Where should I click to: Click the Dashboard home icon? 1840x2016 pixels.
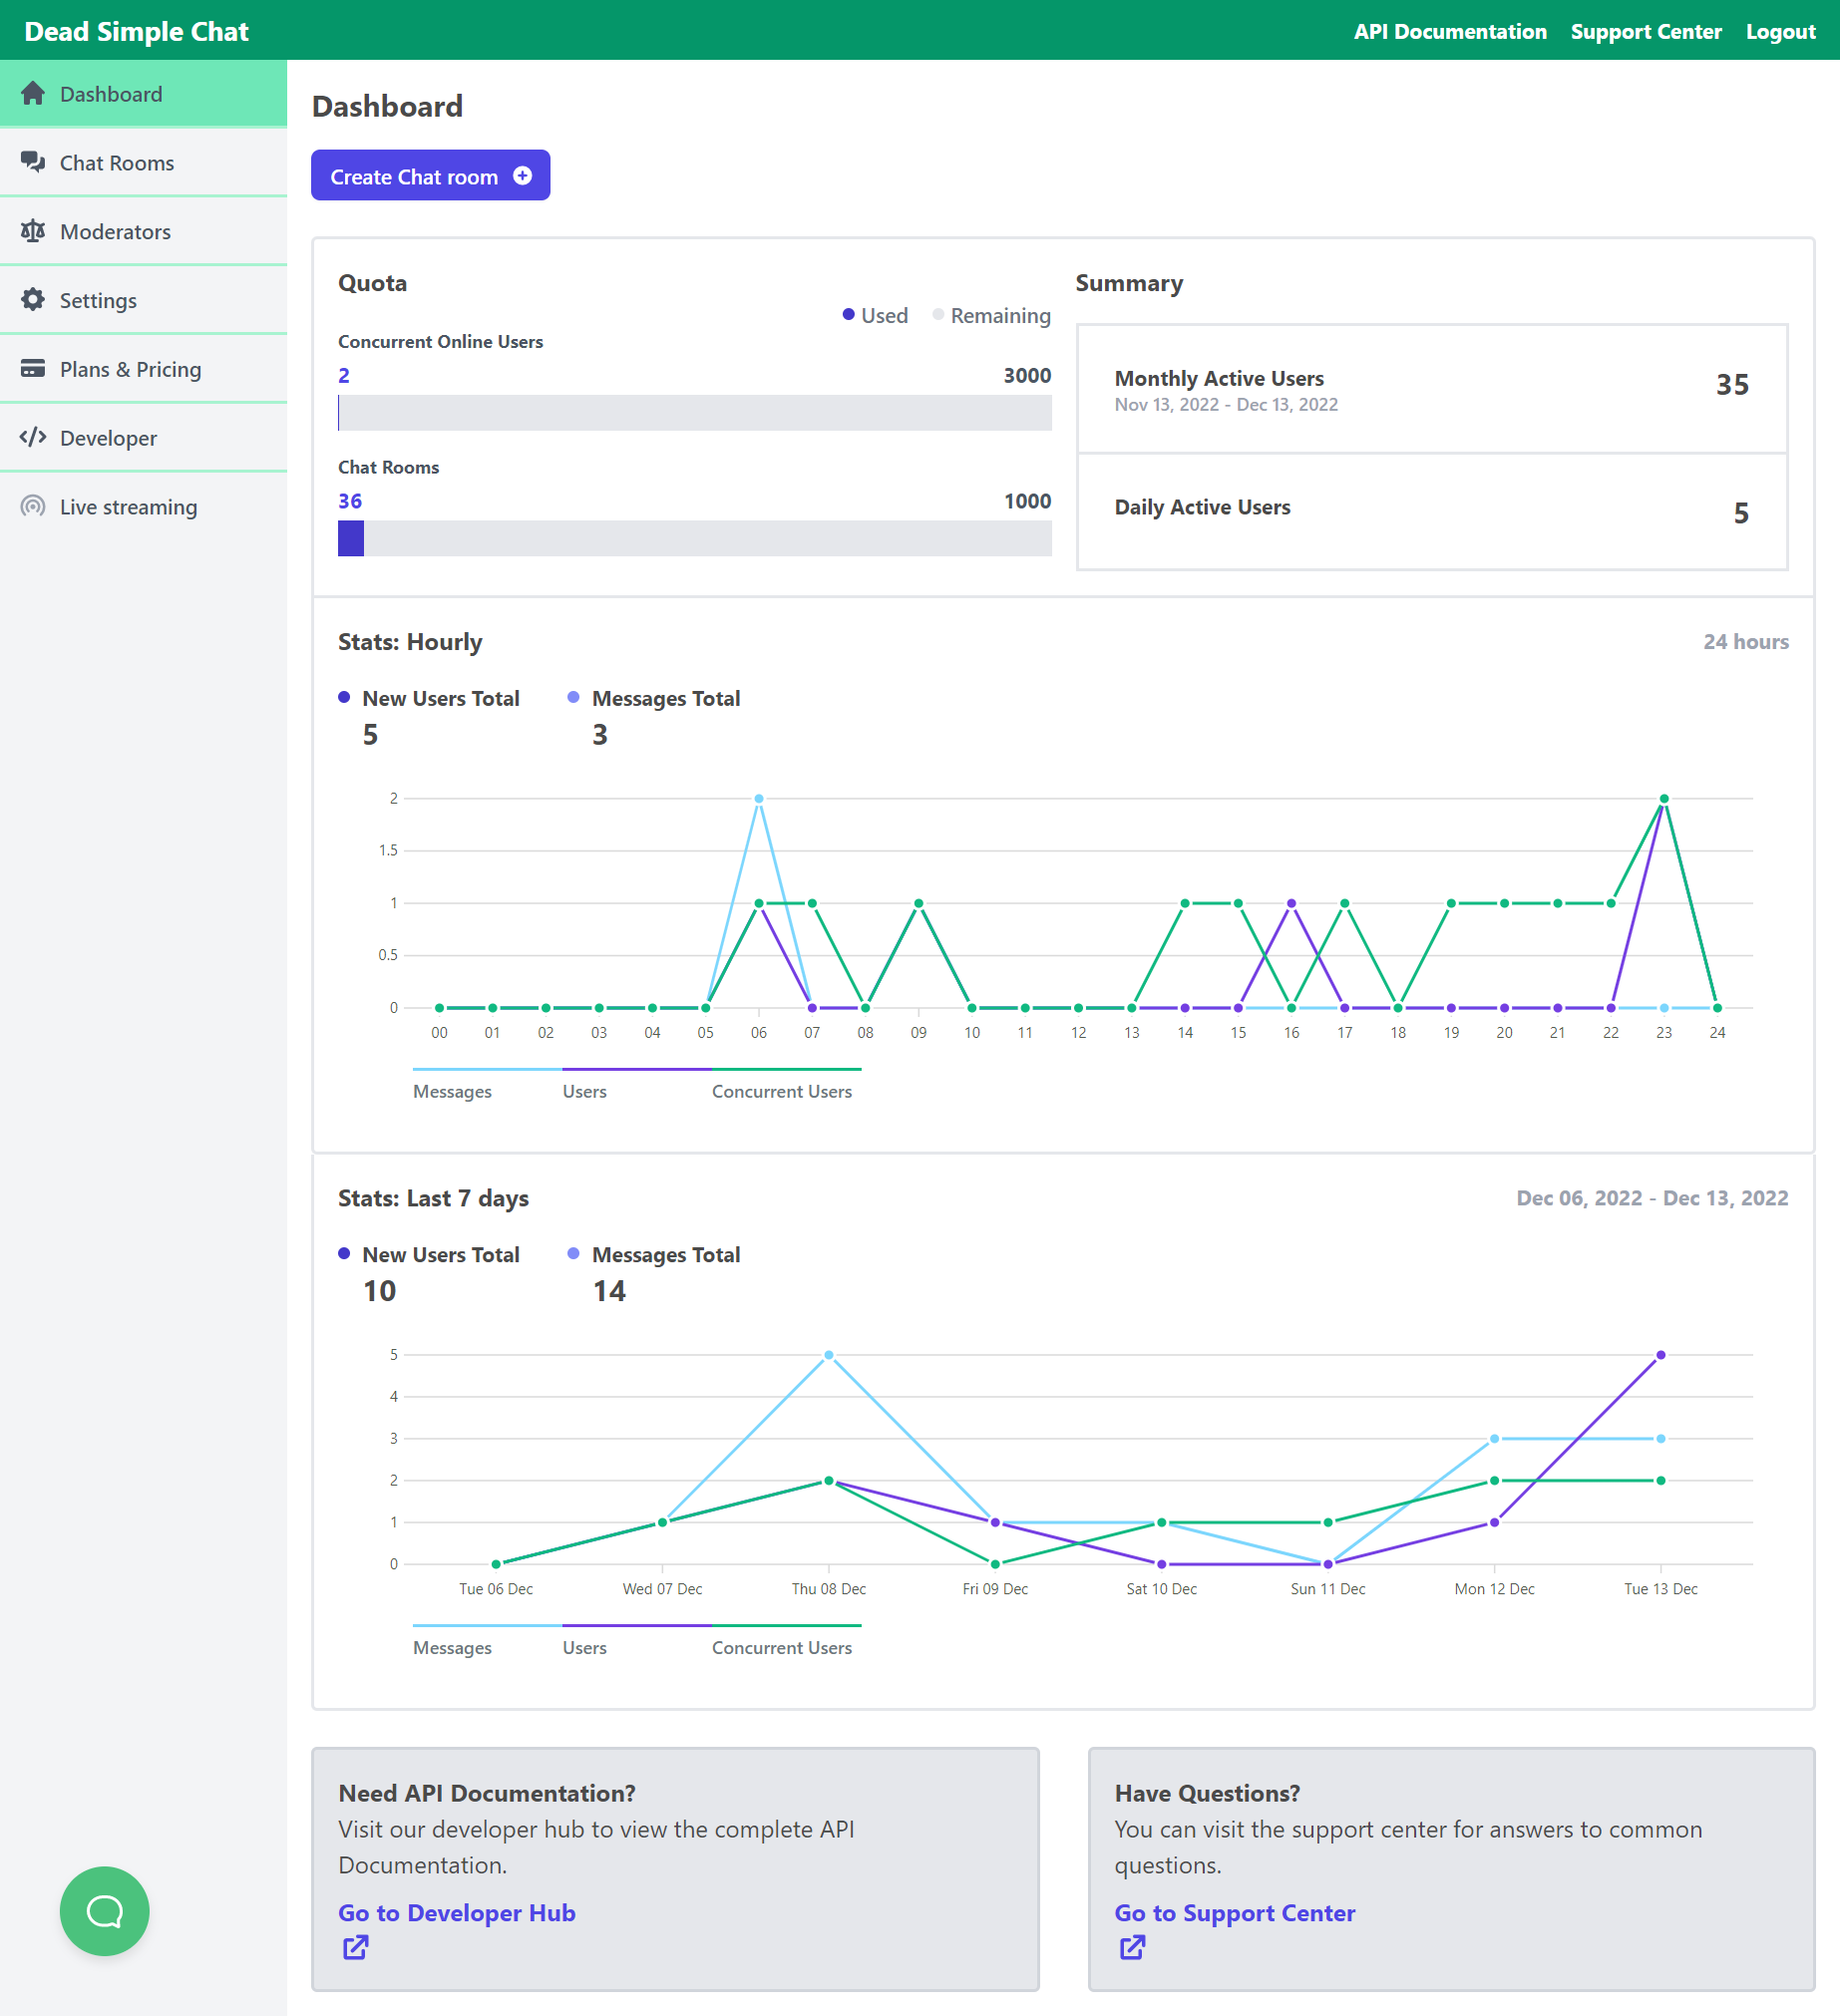click(33, 94)
